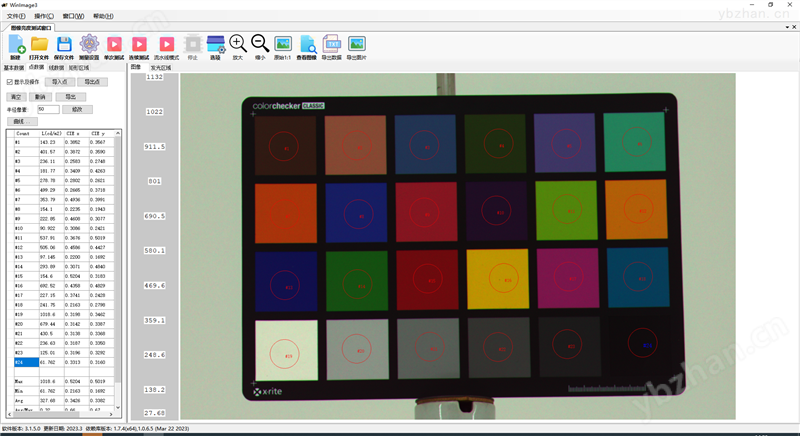This screenshot has height=436, width=800.
Task: Select highlighted row #24 cell
Action: click(x=26, y=363)
